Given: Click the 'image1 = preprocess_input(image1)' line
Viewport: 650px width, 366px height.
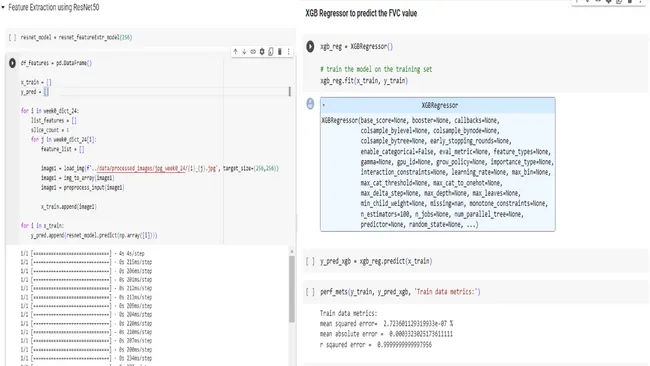Looking at the screenshot, I should 82,187.
